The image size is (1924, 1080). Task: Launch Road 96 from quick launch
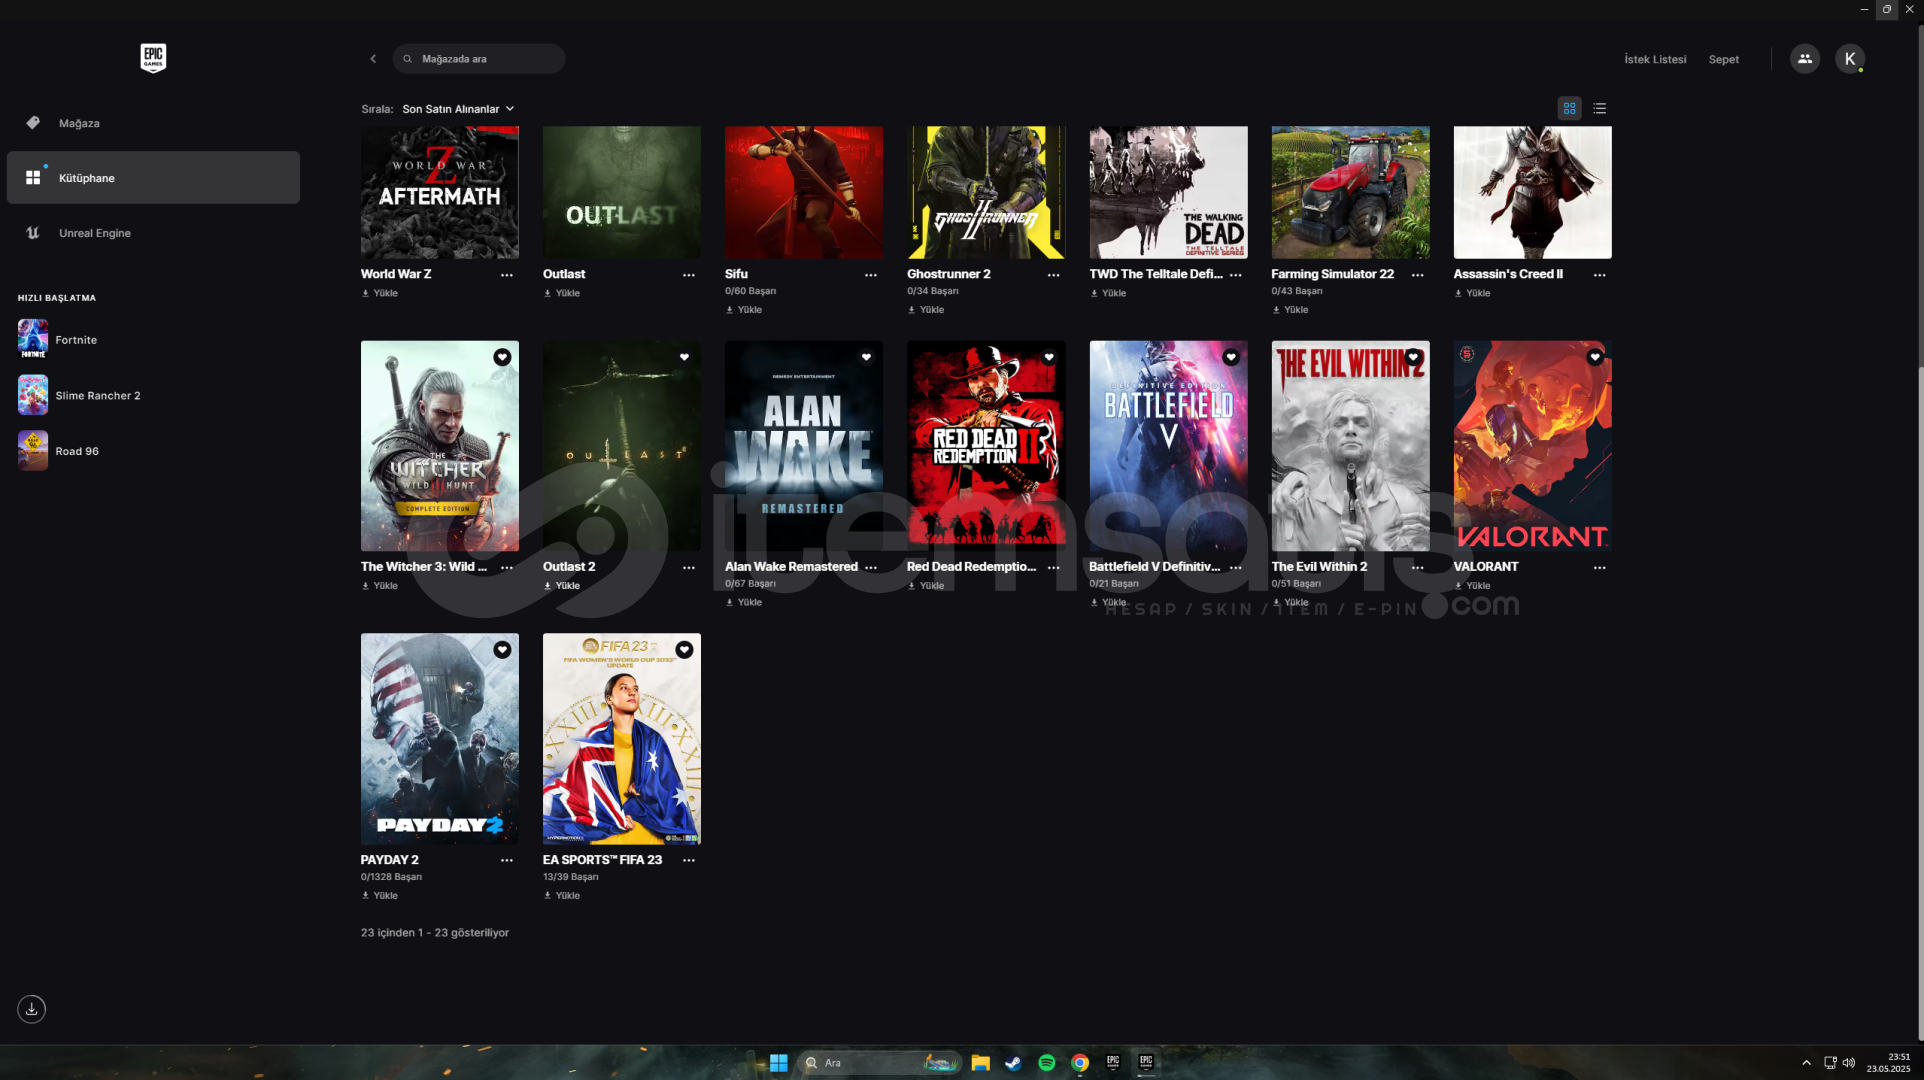tap(60, 451)
